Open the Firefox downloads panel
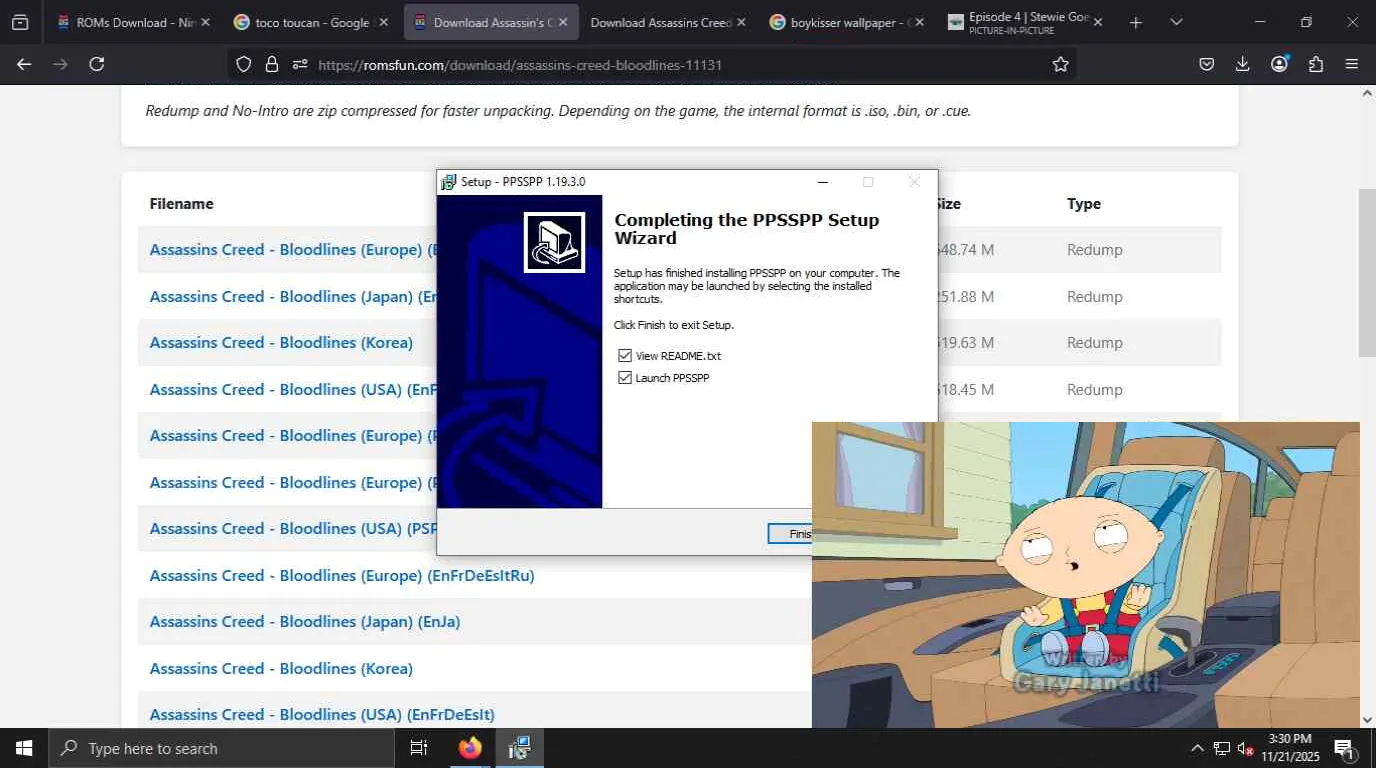 pos(1243,64)
